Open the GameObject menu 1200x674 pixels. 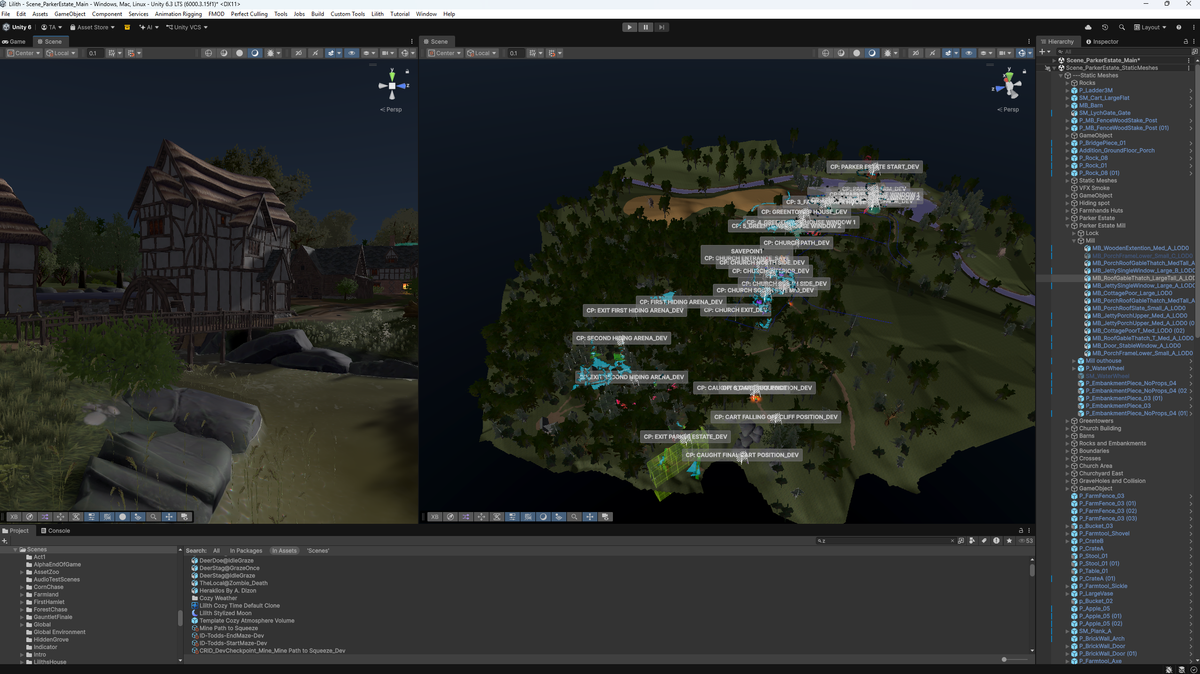pyautogui.click(x=70, y=14)
